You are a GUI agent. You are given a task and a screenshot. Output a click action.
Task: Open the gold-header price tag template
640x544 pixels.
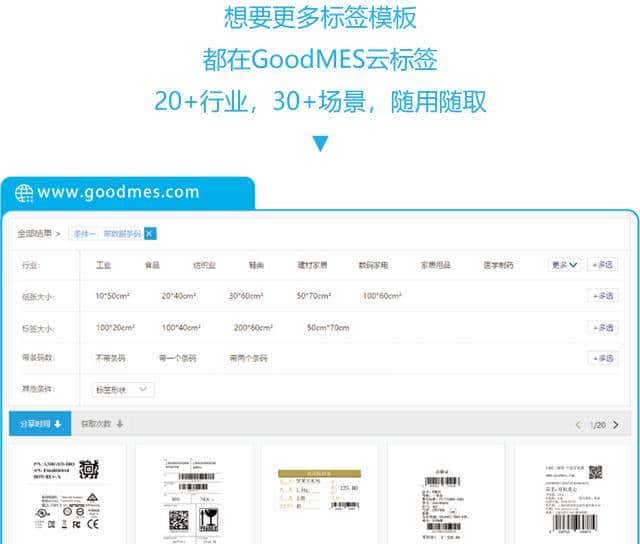pos(319,495)
